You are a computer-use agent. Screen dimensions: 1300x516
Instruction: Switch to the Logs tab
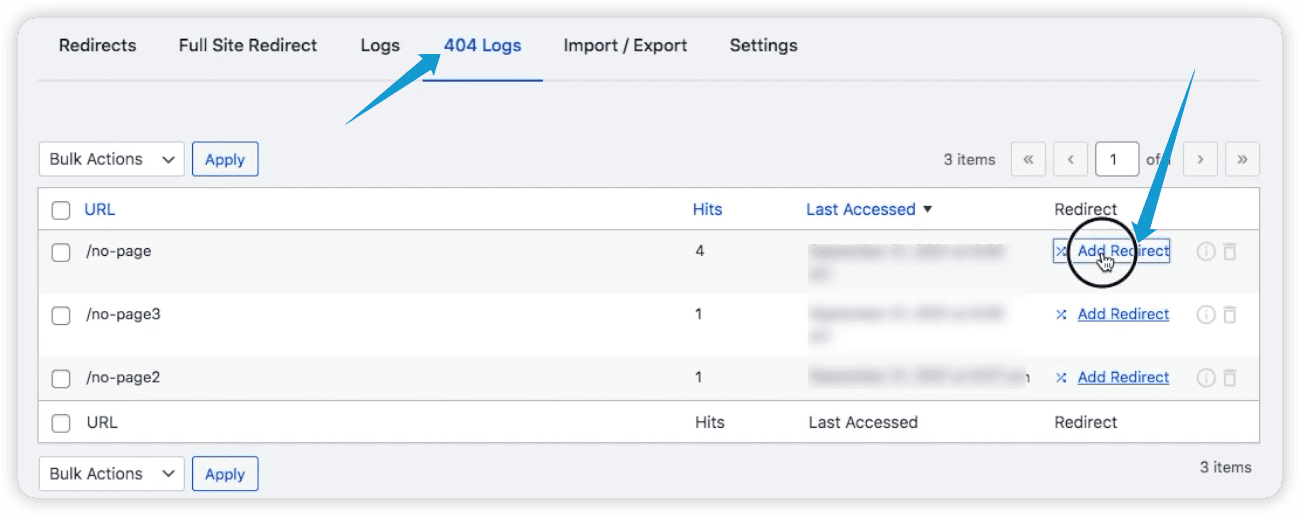pos(380,45)
